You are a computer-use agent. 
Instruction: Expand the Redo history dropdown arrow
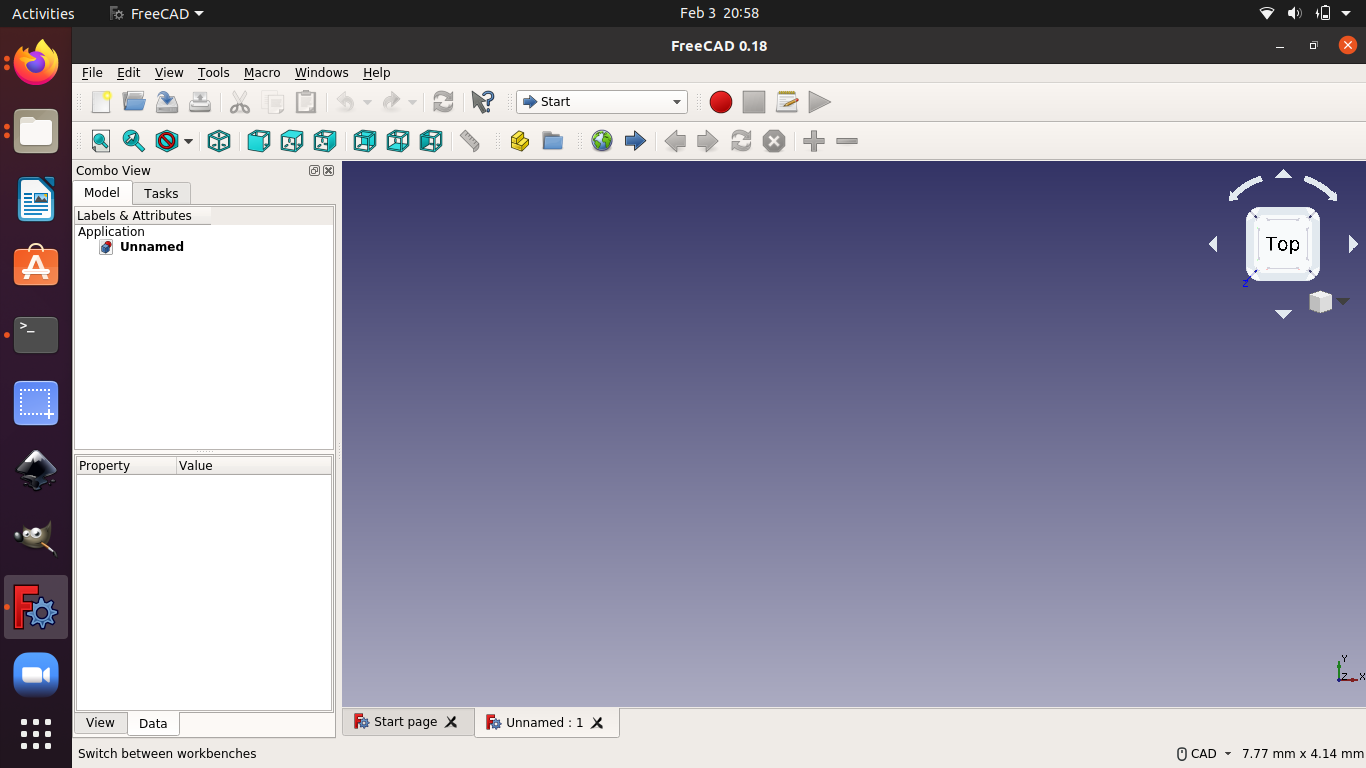(x=412, y=102)
